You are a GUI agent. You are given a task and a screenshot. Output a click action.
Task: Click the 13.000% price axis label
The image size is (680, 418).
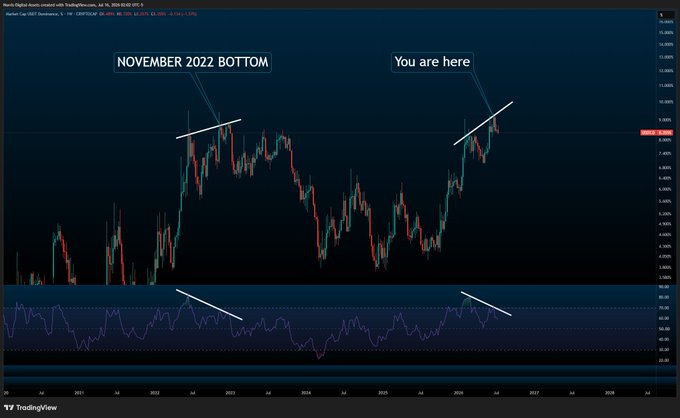(x=666, y=57)
